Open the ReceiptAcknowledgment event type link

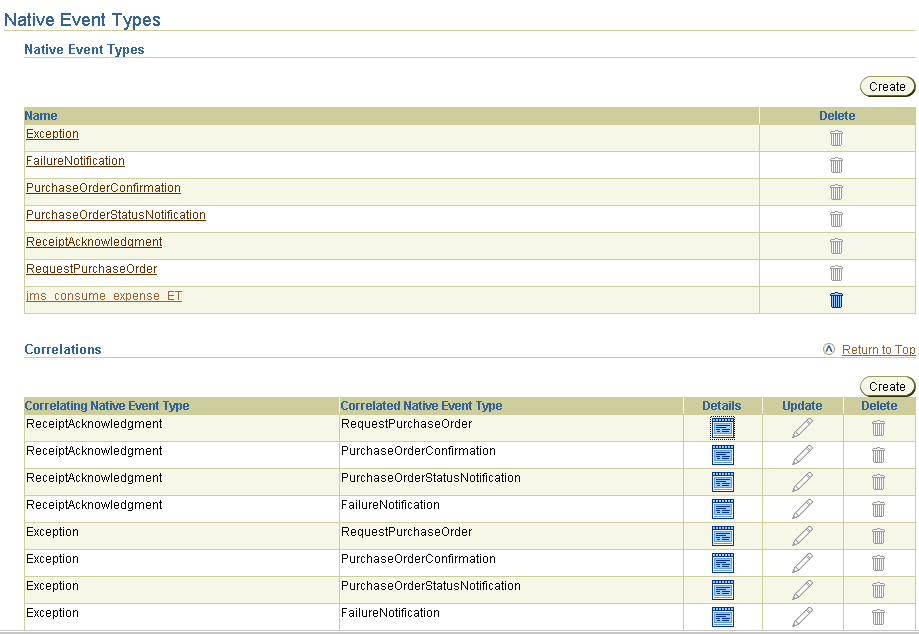[94, 241]
